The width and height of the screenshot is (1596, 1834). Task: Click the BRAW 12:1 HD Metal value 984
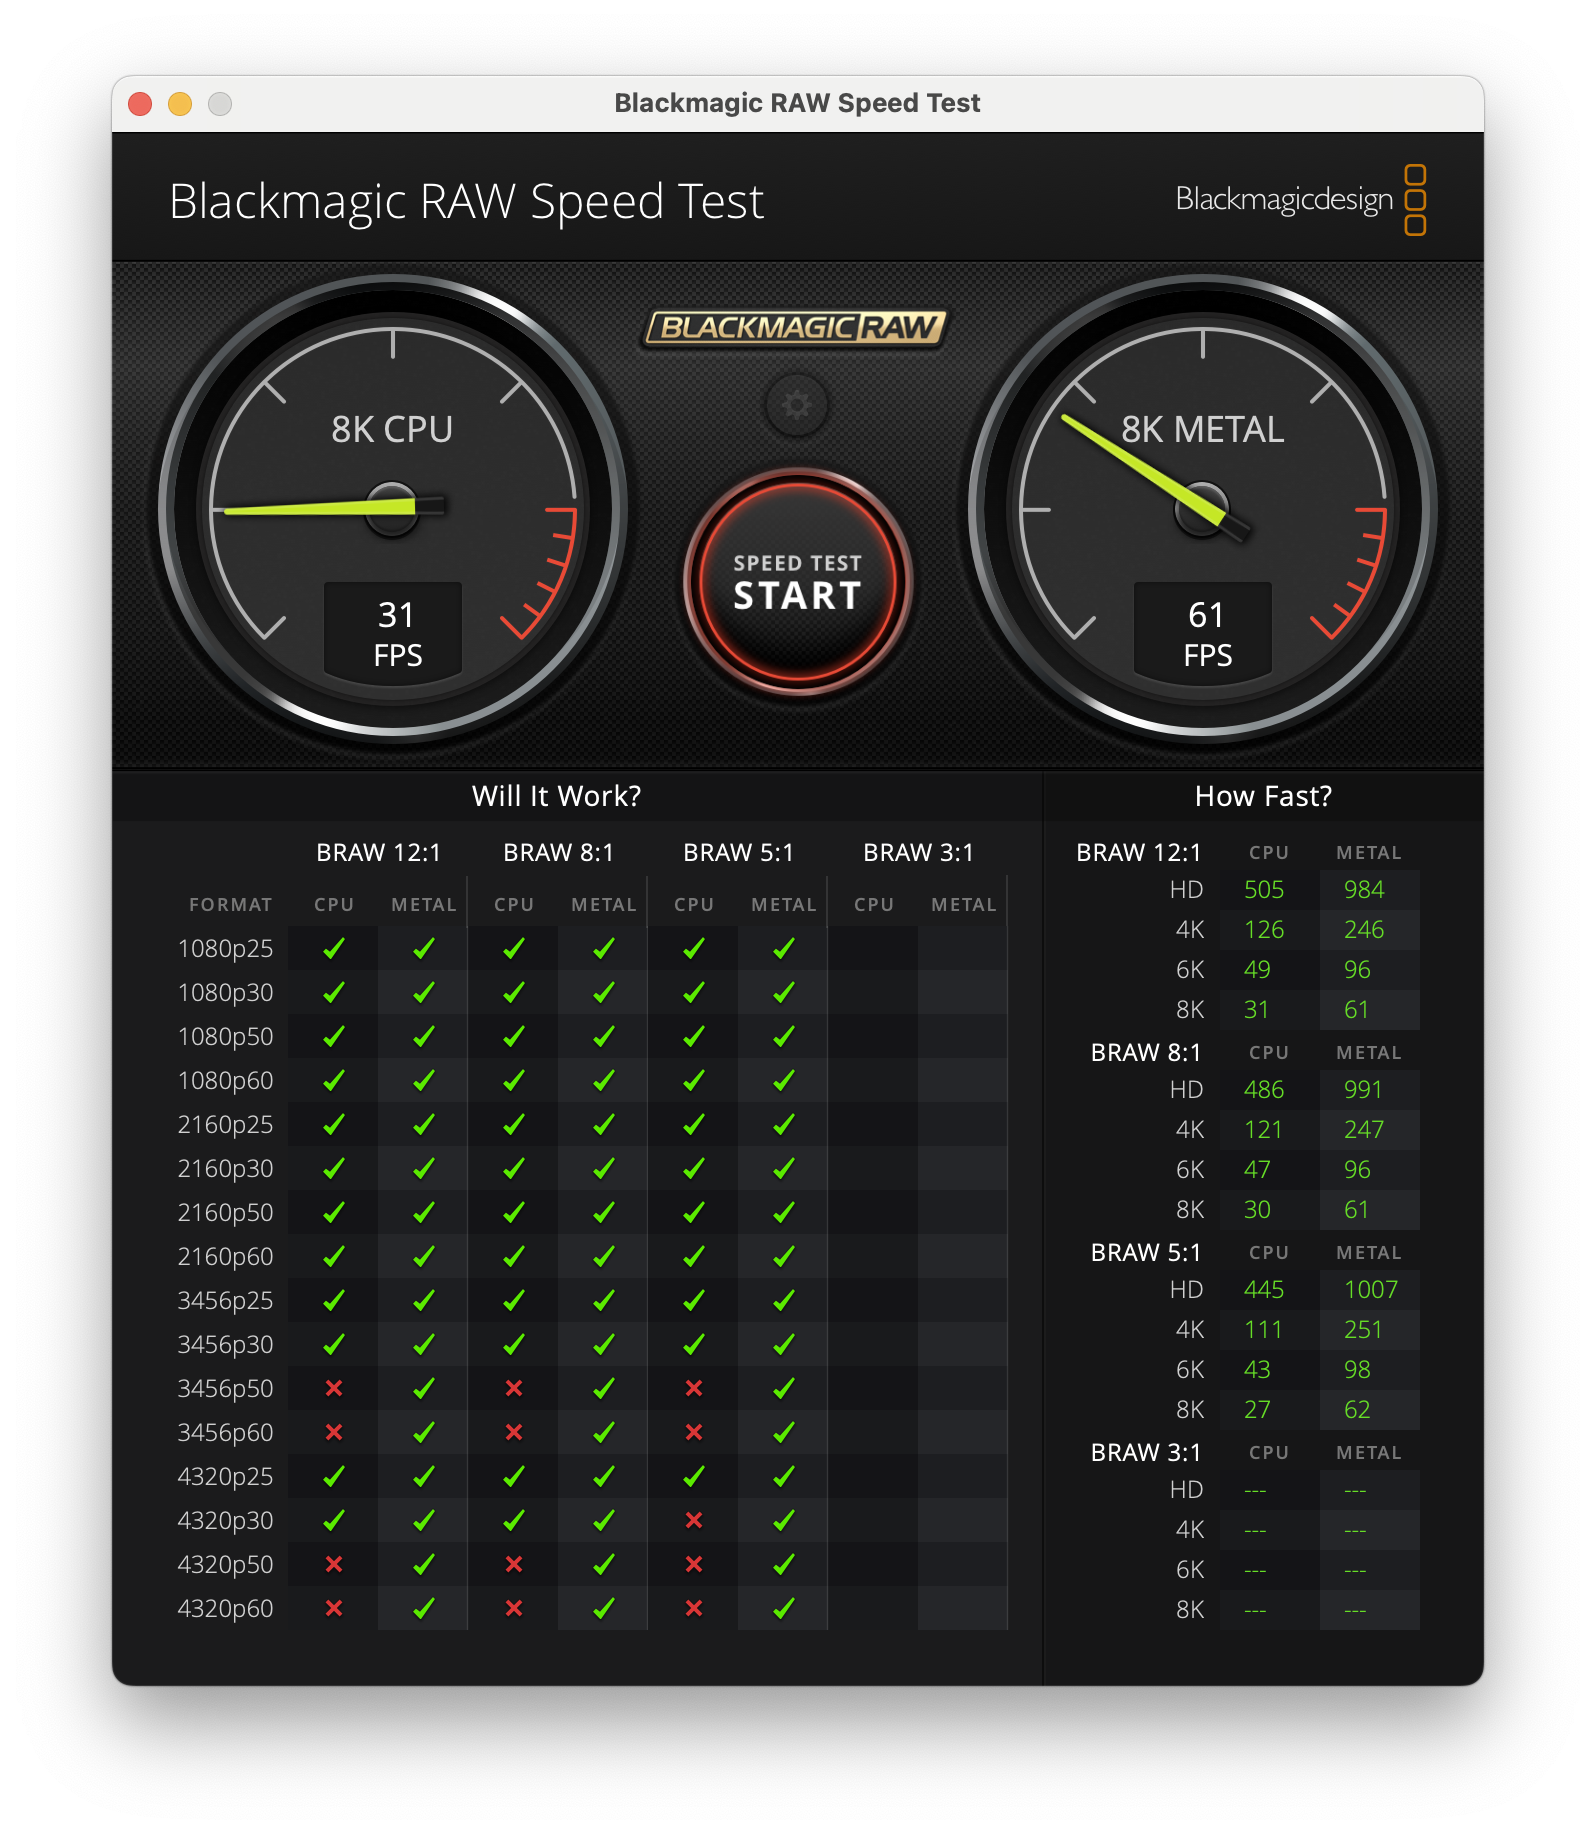point(1364,890)
